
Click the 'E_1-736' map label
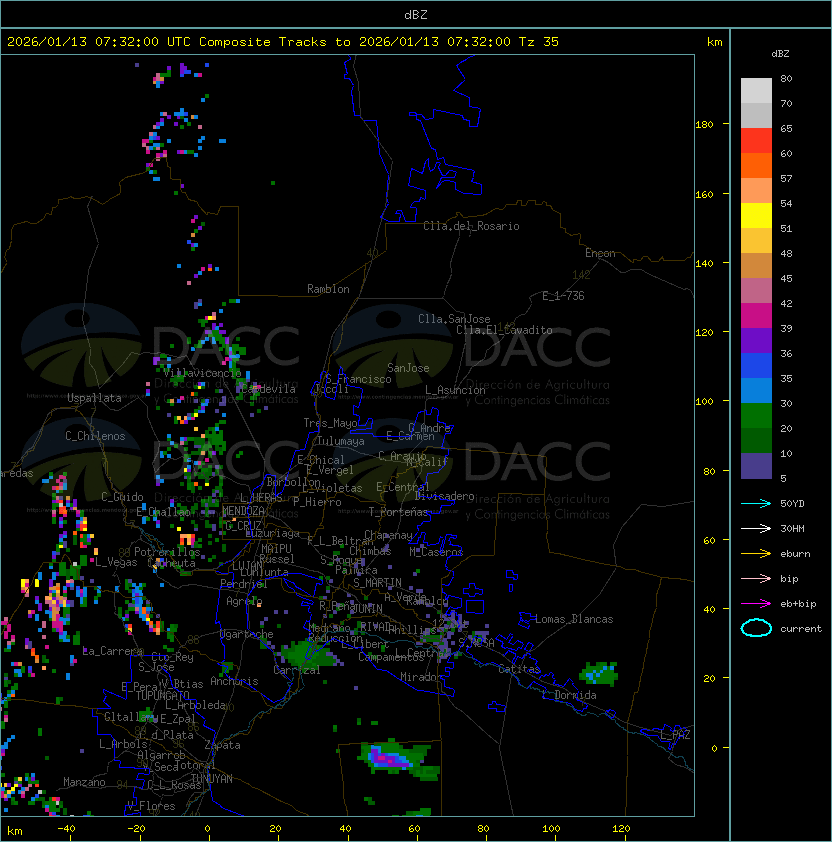coord(563,296)
